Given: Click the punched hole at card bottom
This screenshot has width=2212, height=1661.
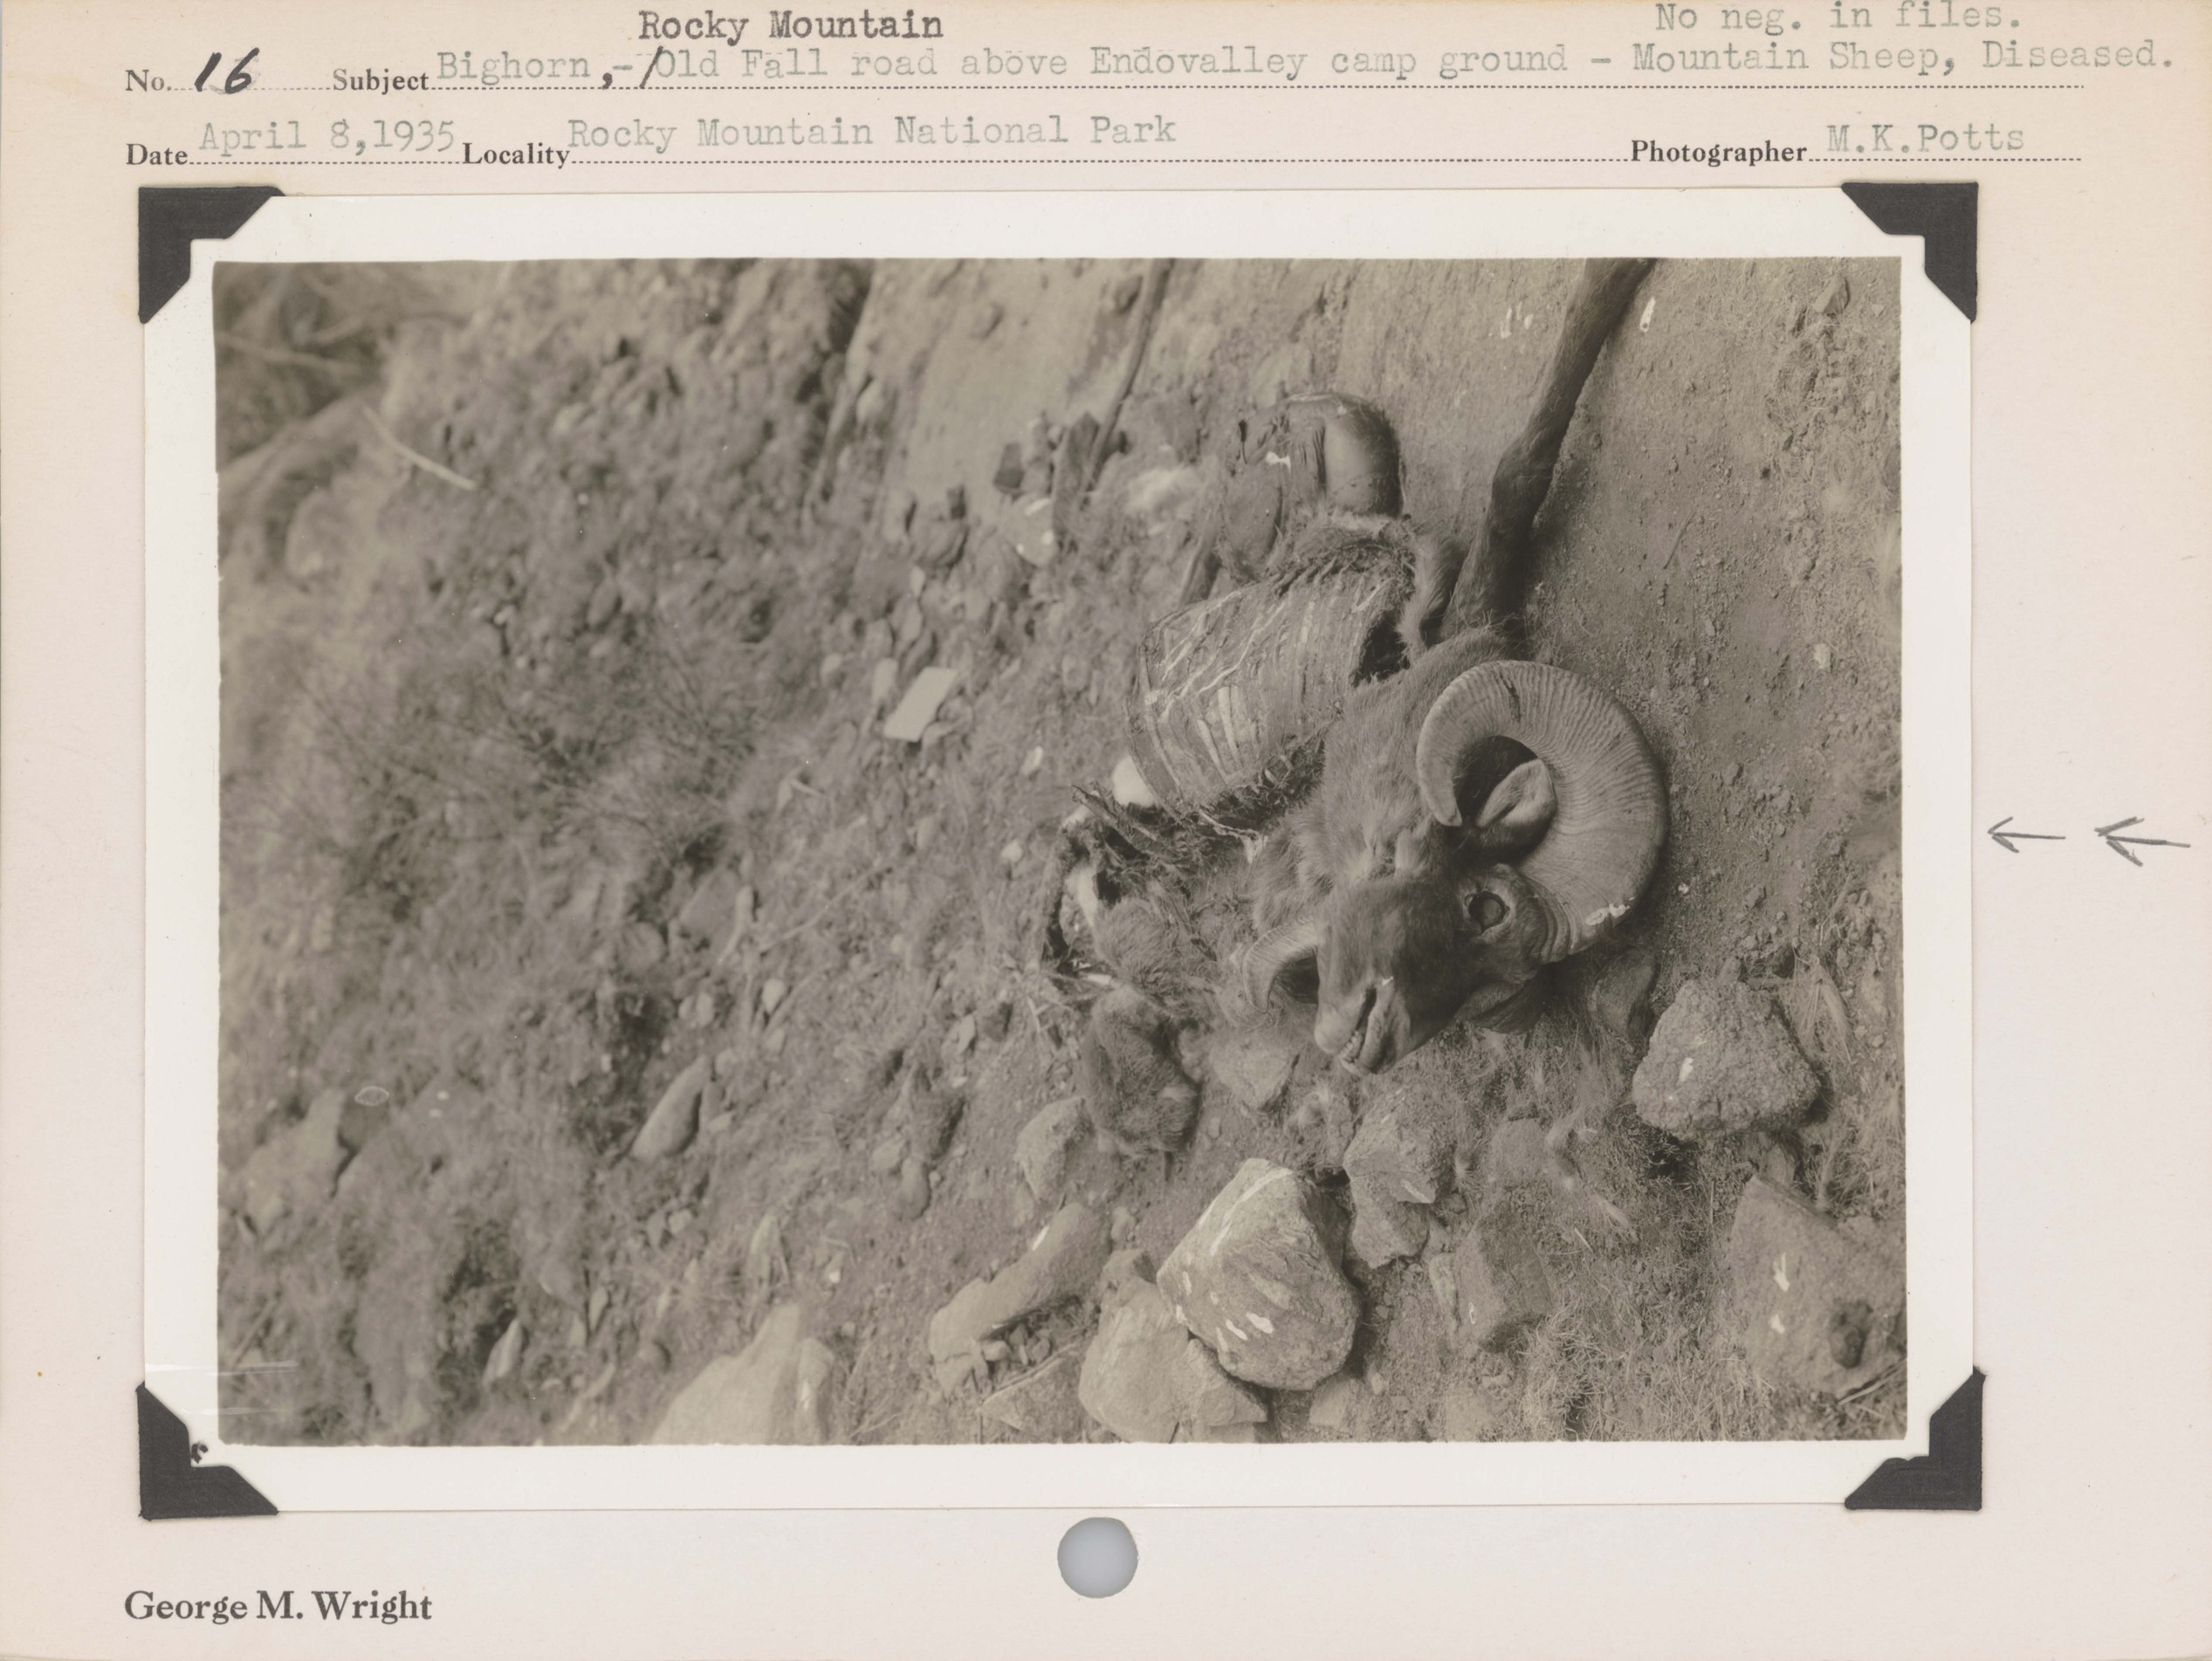Looking at the screenshot, I should pyautogui.click(x=1097, y=1556).
